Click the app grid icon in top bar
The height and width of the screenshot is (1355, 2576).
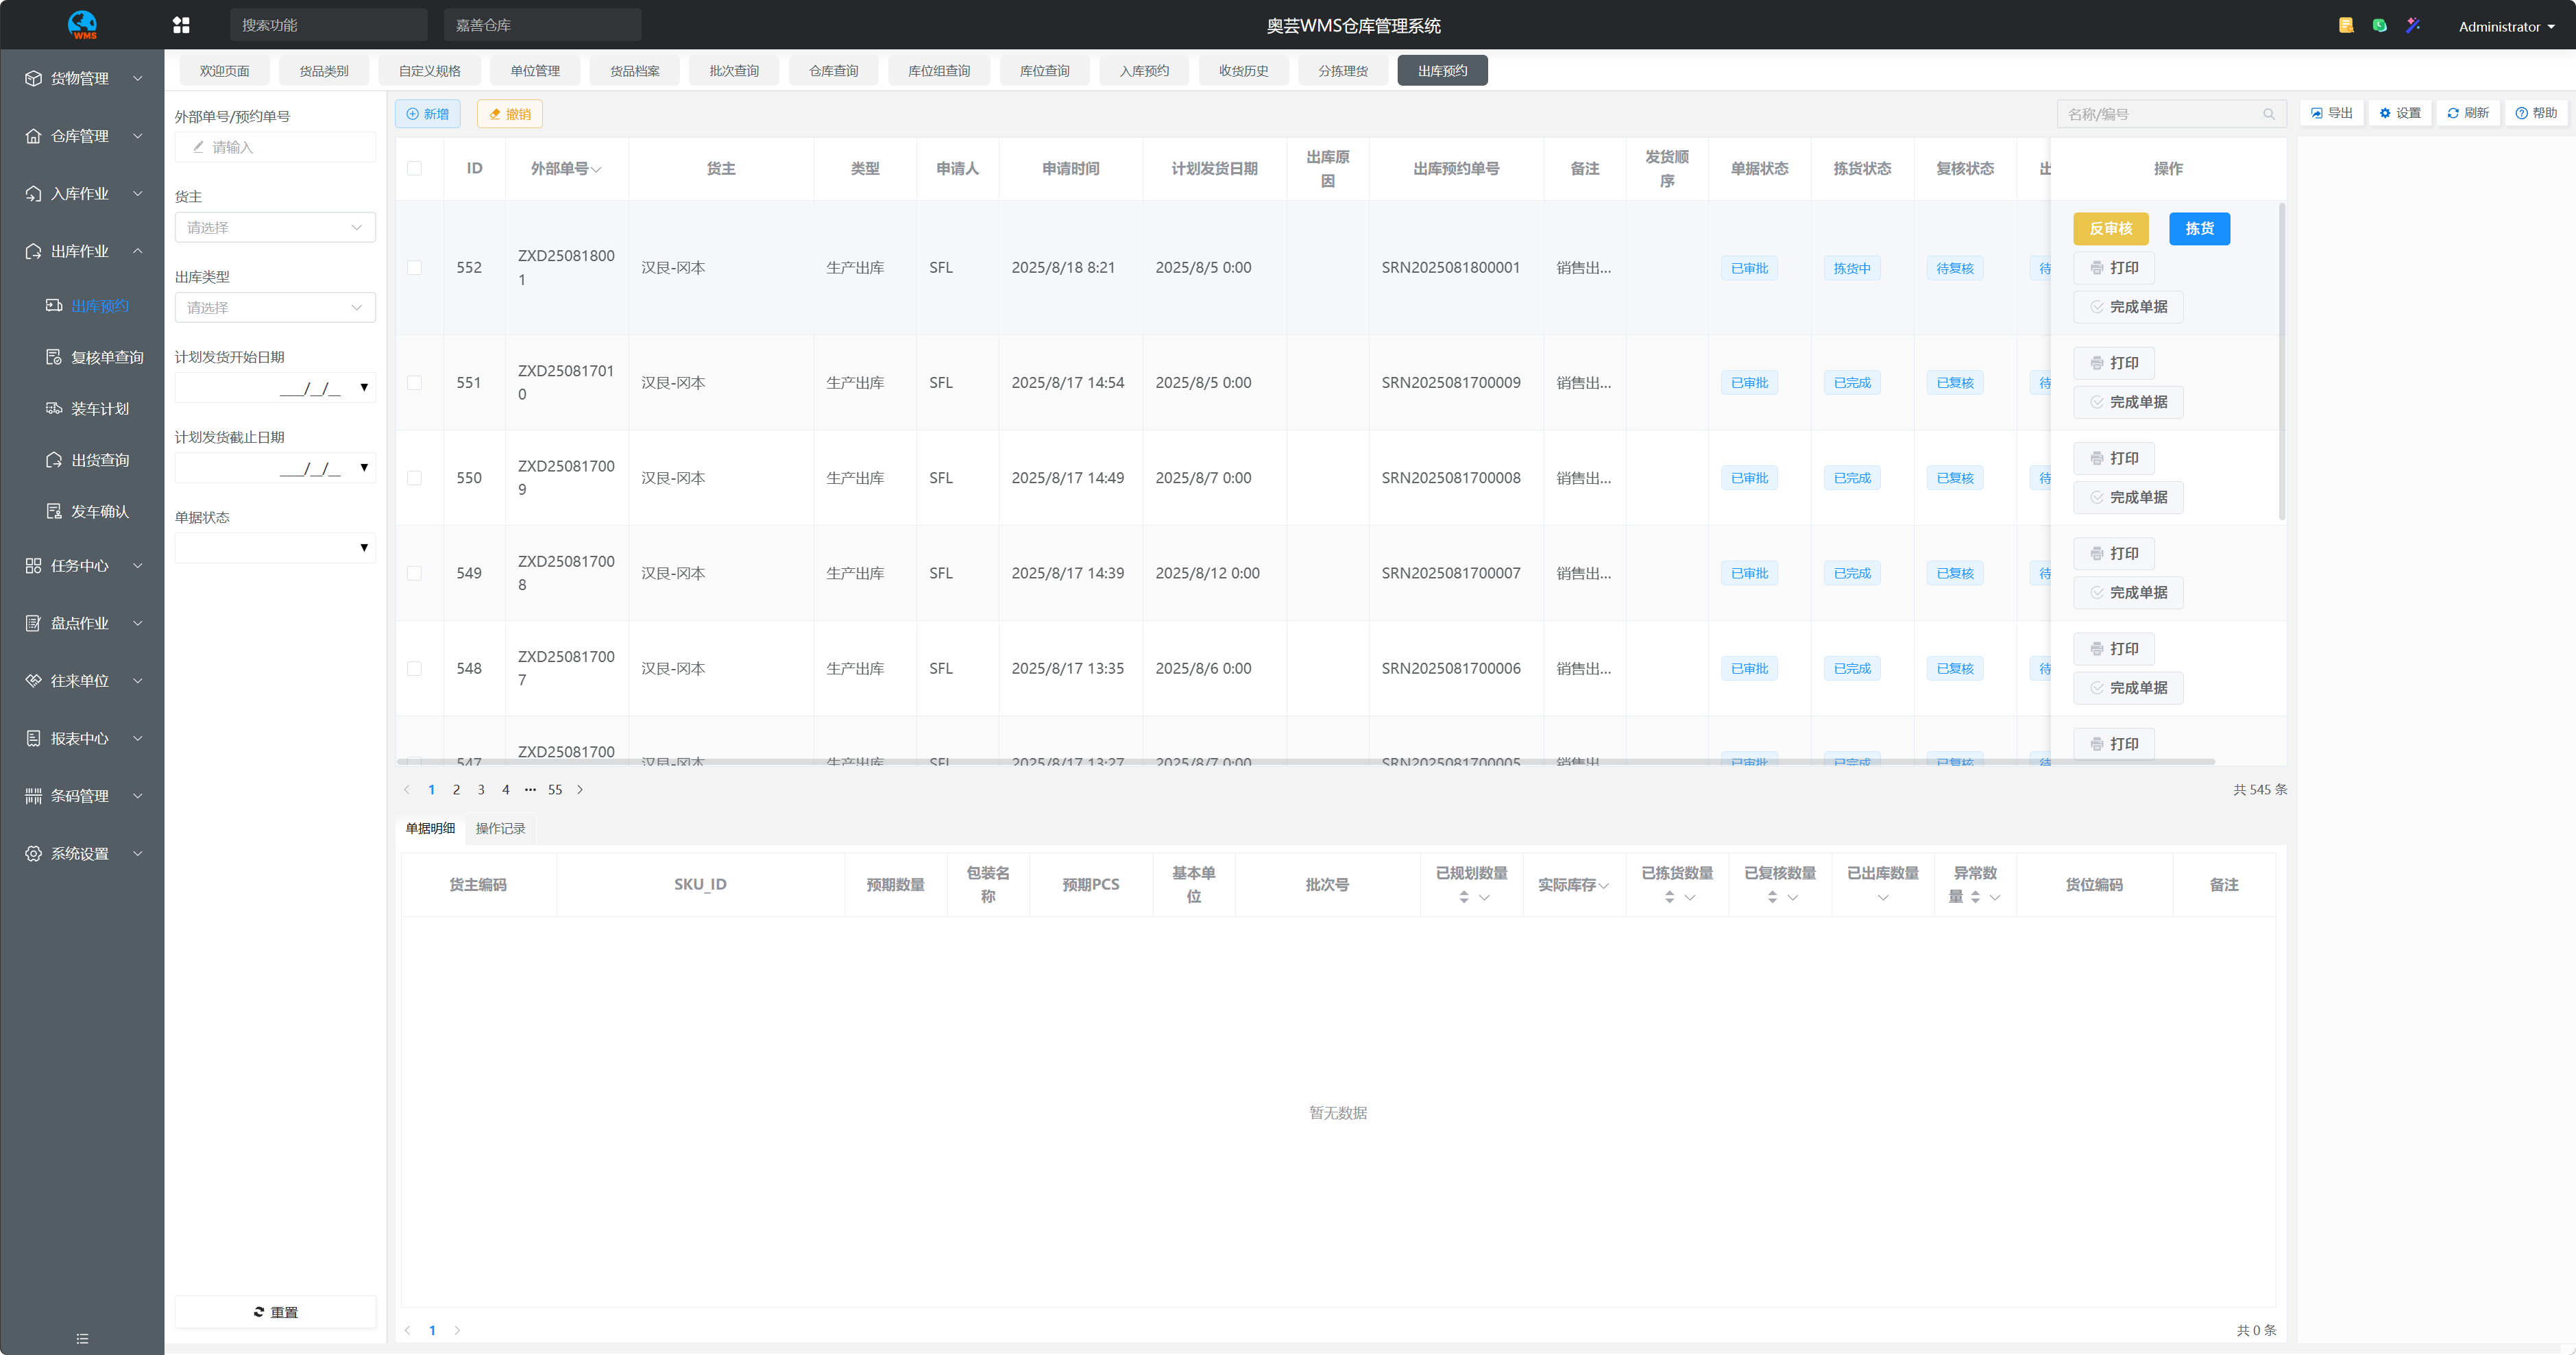181,25
